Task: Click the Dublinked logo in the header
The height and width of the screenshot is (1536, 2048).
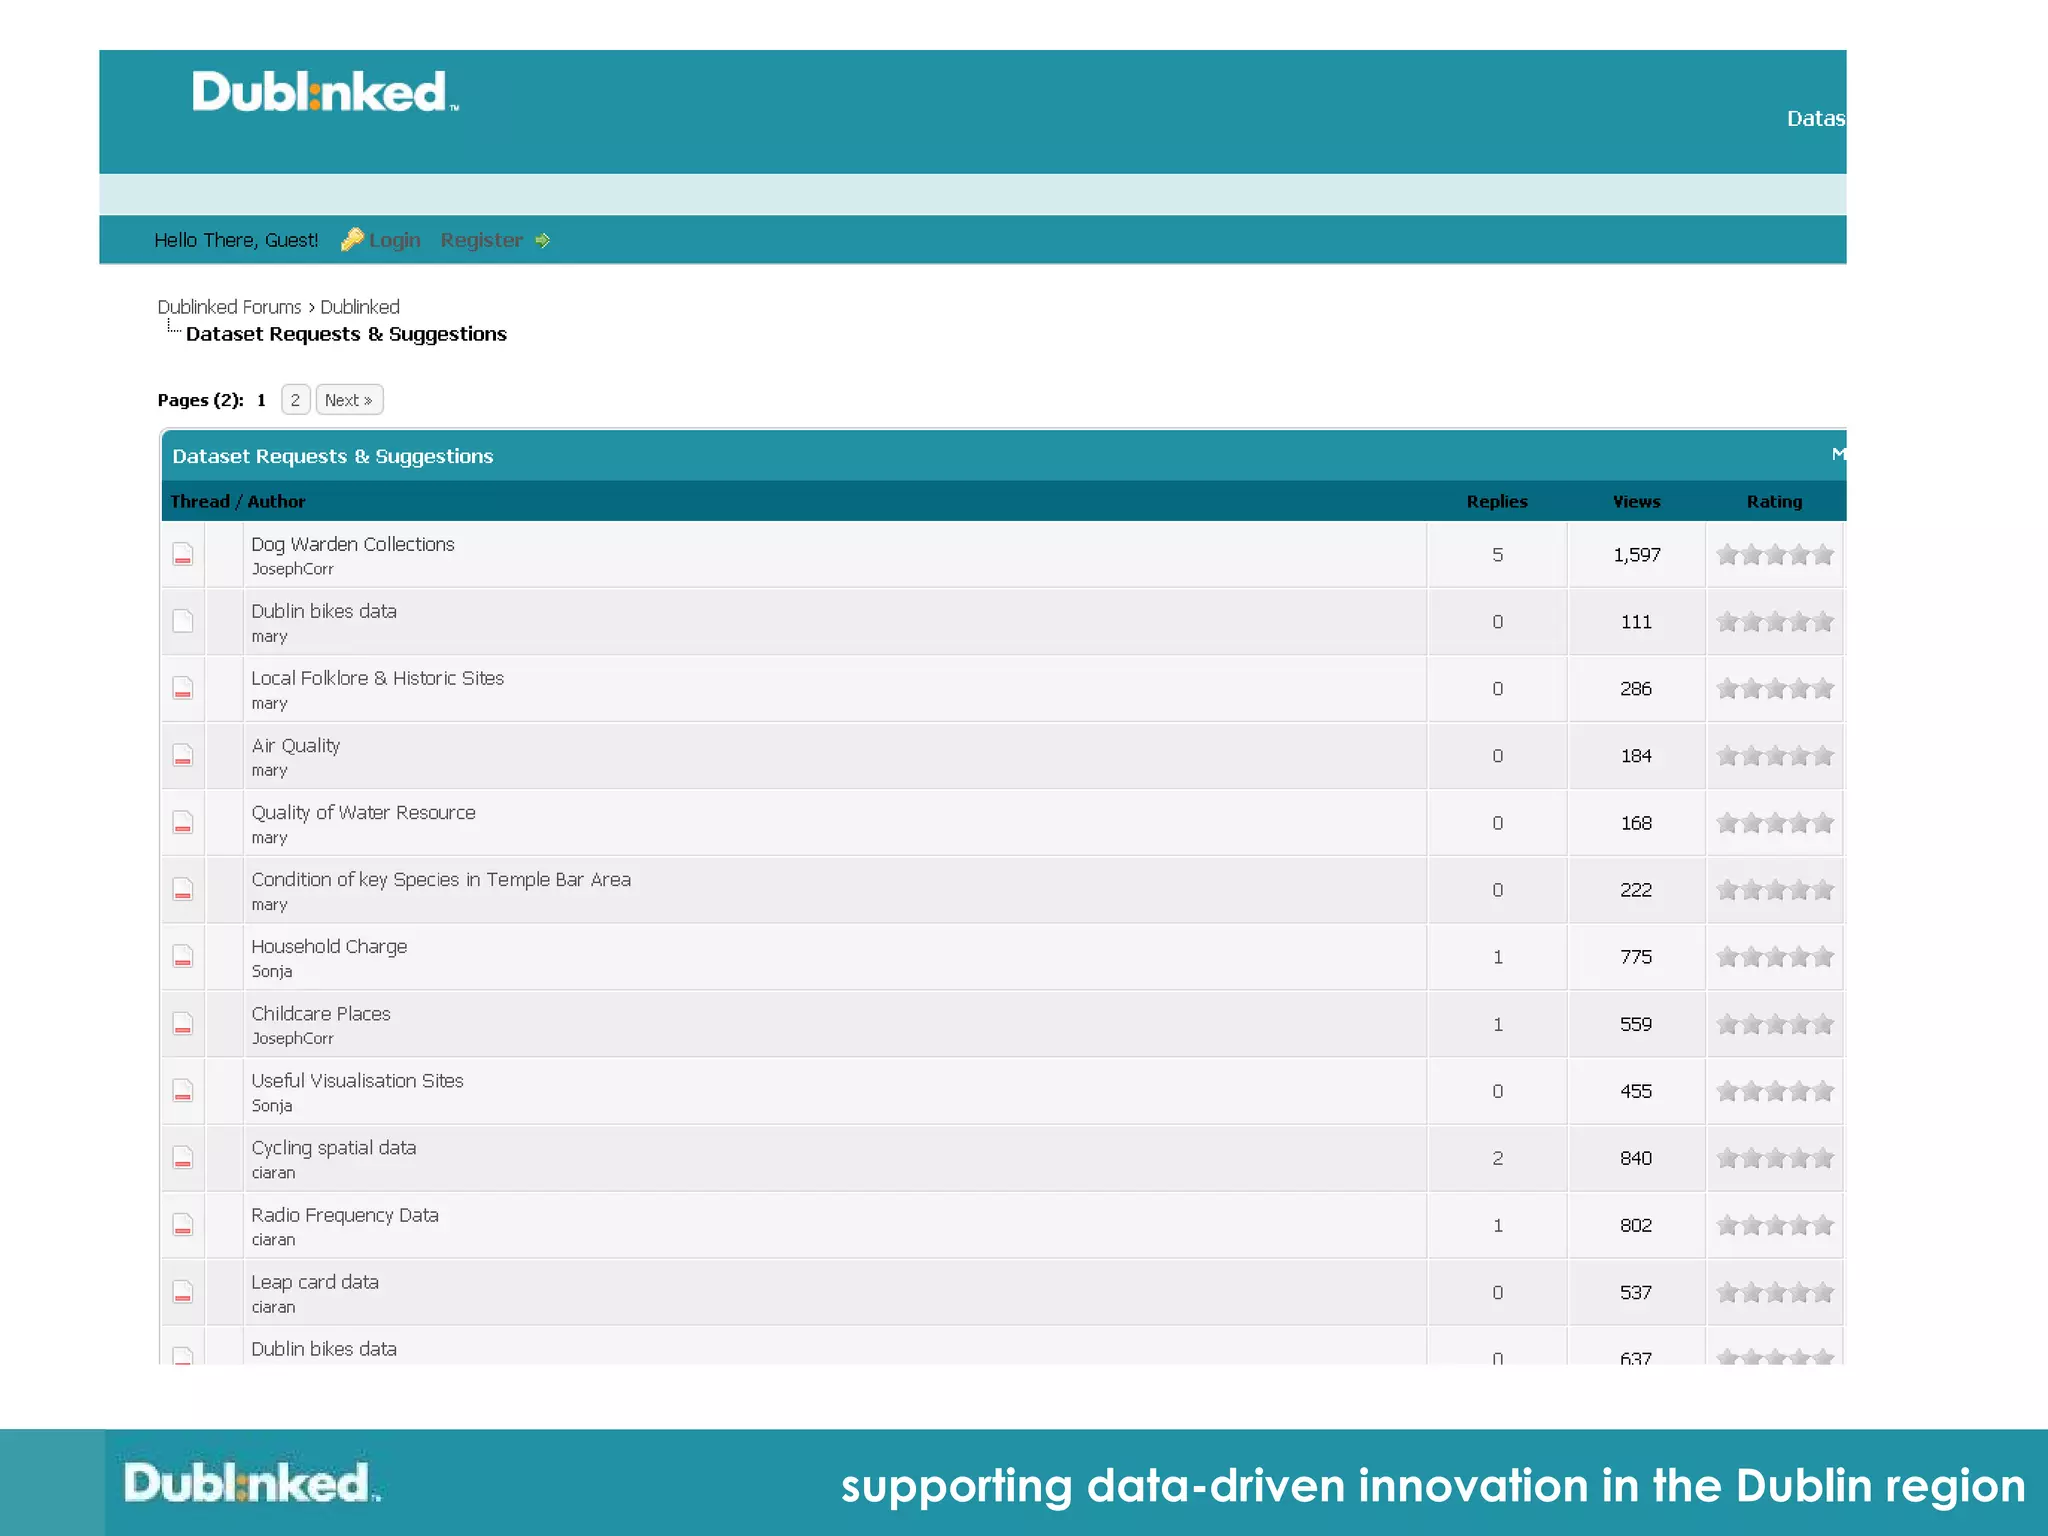Action: coord(325,91)
